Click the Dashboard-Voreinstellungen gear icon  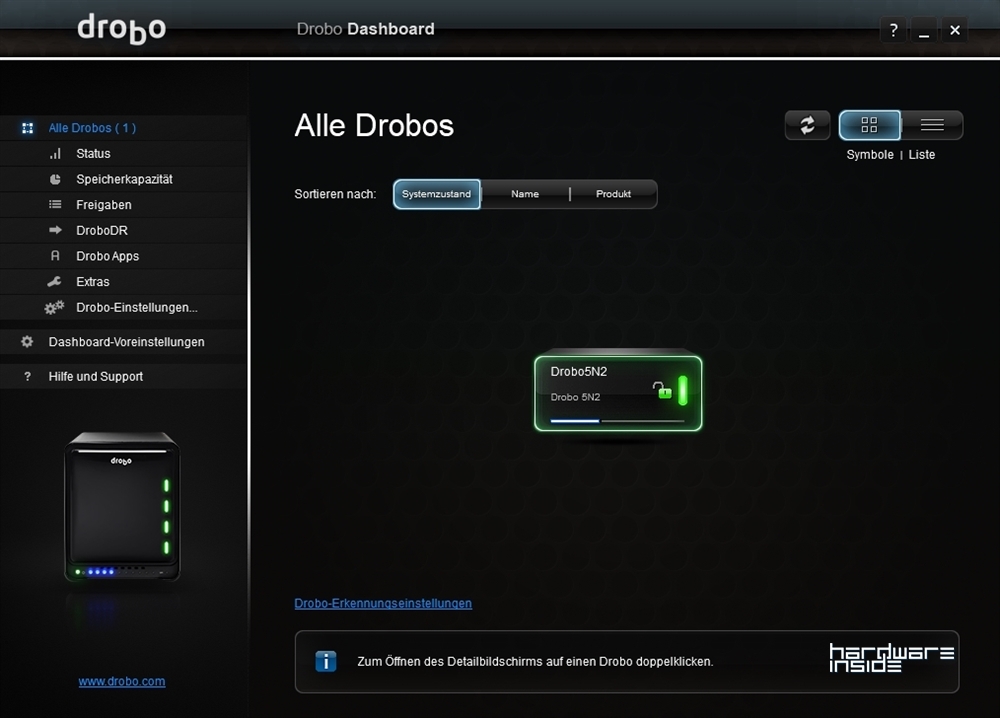pyautogui.click(x=27, y=342)
